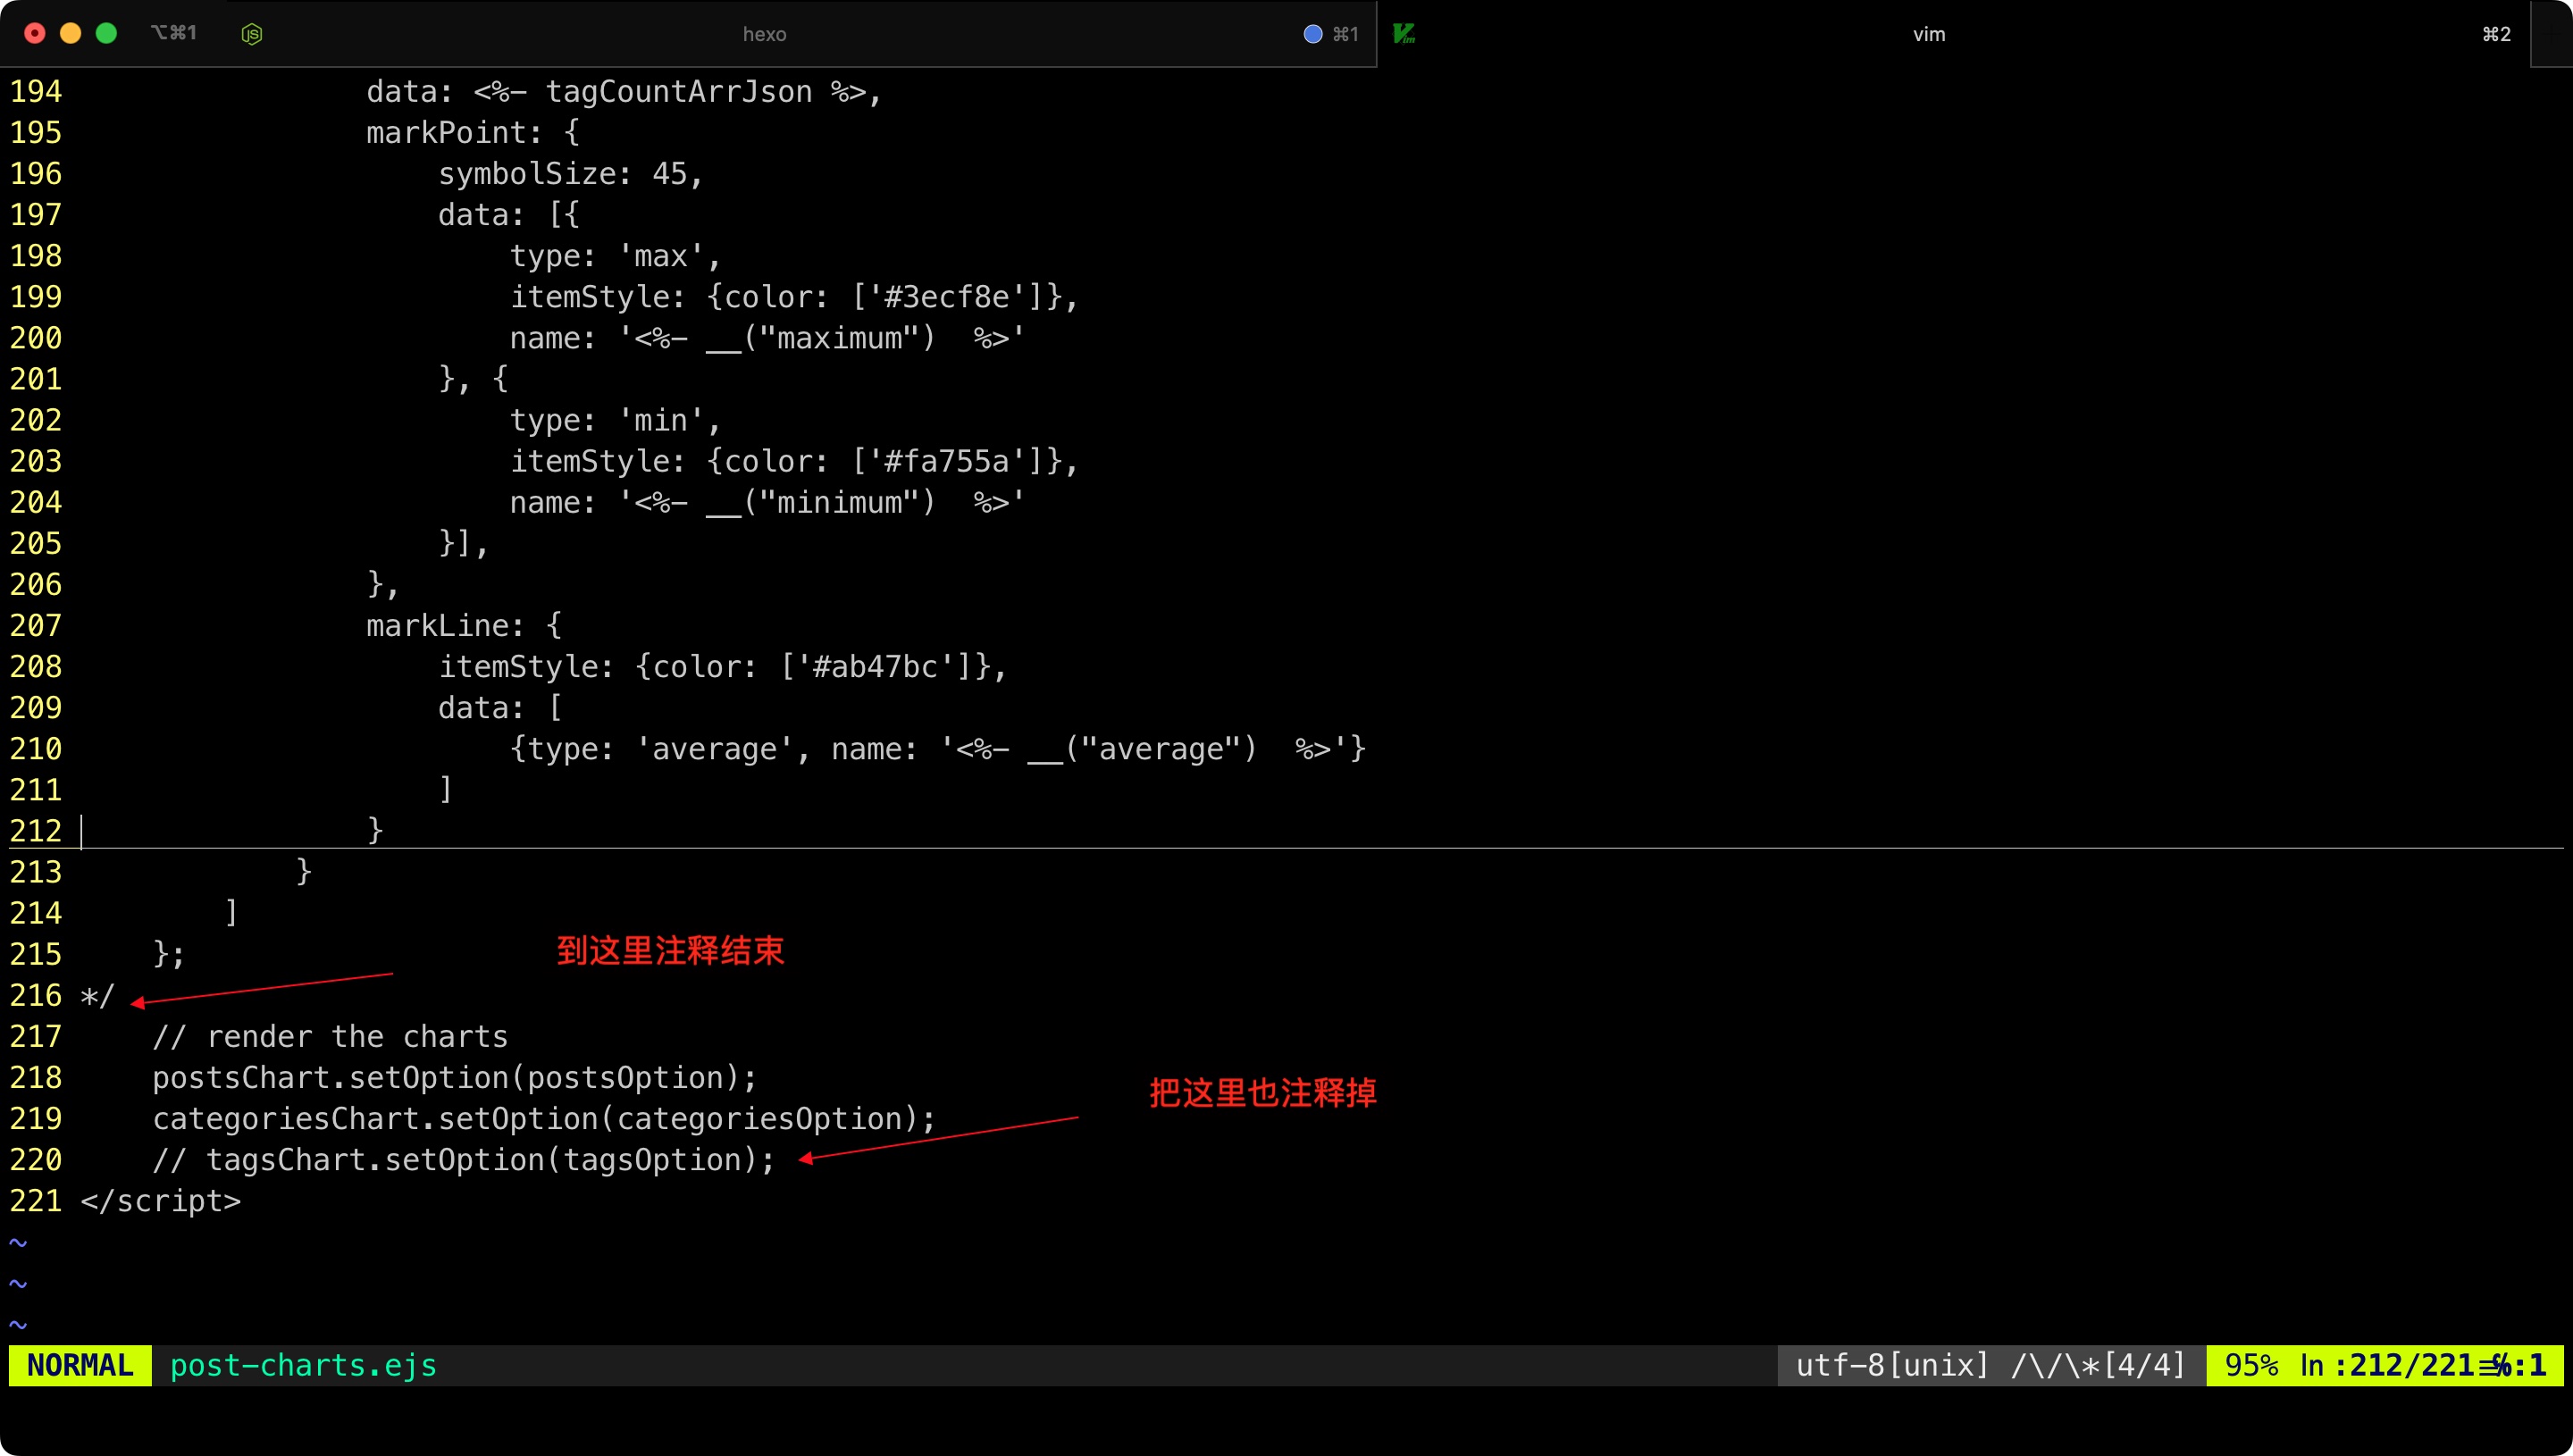Click the red close window button
Image resolution: width=2573 pixels, height=1456 pixels.
(35, 33)
